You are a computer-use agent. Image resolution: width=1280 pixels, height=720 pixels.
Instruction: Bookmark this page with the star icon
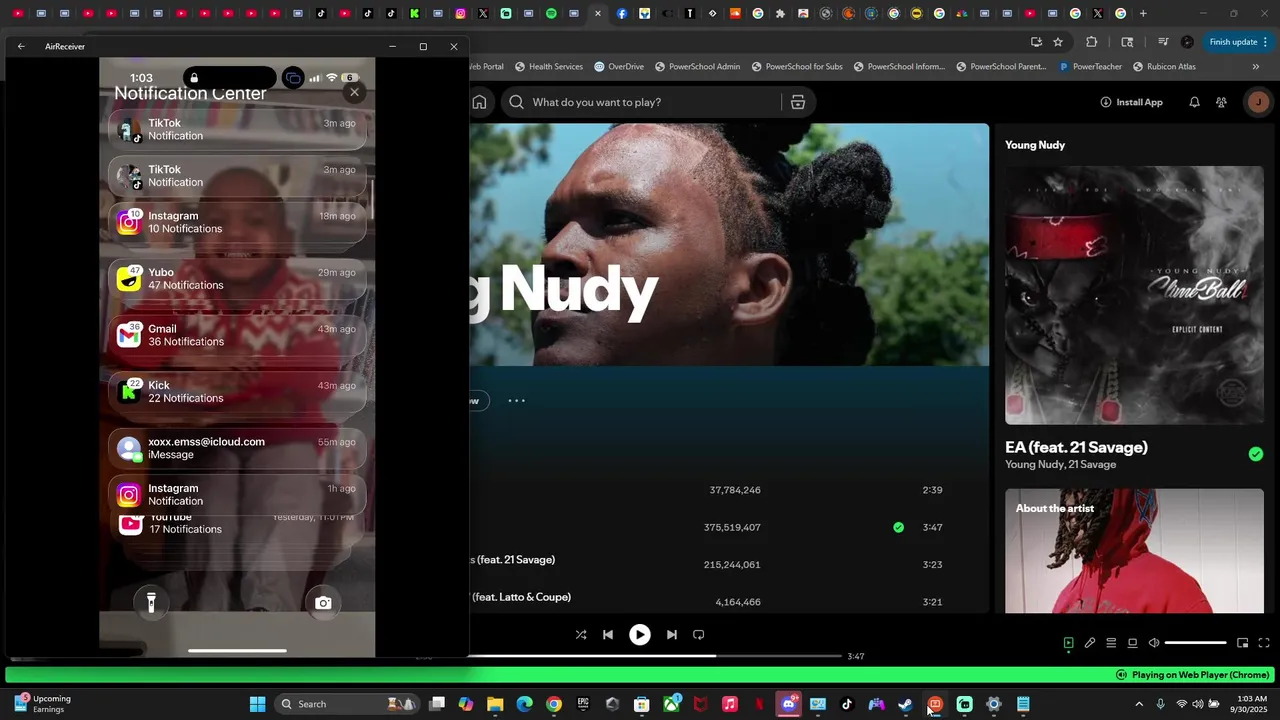tap(1058, 42)
